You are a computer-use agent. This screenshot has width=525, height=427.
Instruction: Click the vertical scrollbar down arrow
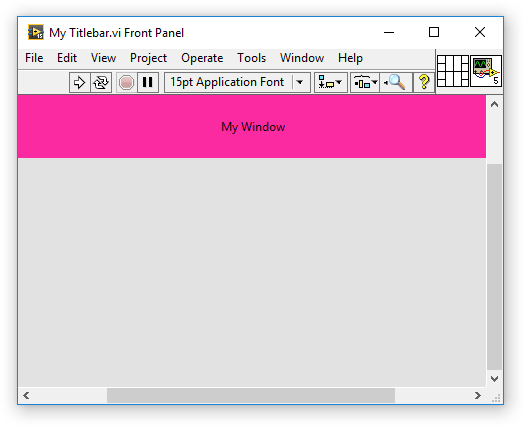pos(494,379)
